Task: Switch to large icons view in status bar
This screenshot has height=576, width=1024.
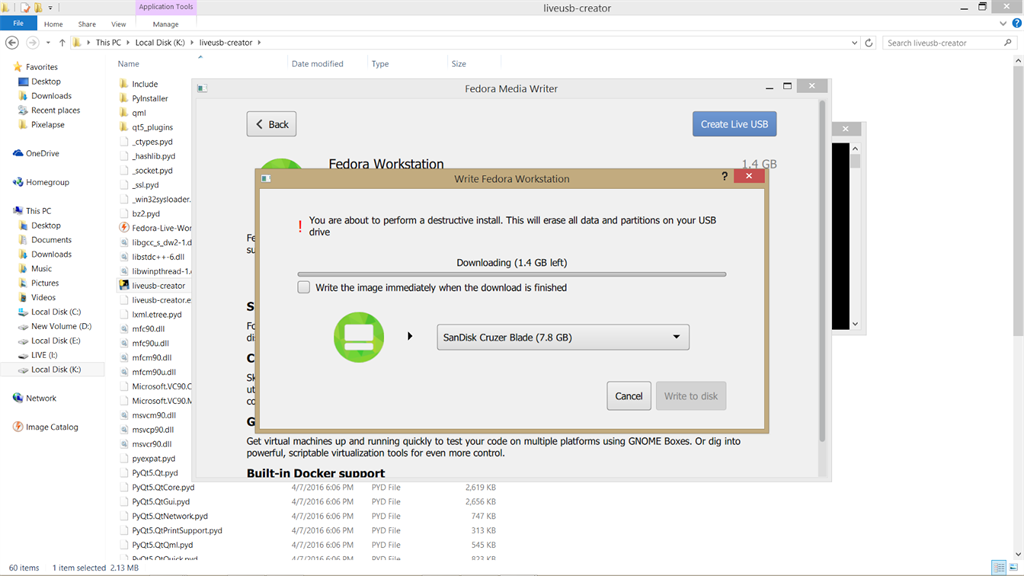Action: point(1014,568)
